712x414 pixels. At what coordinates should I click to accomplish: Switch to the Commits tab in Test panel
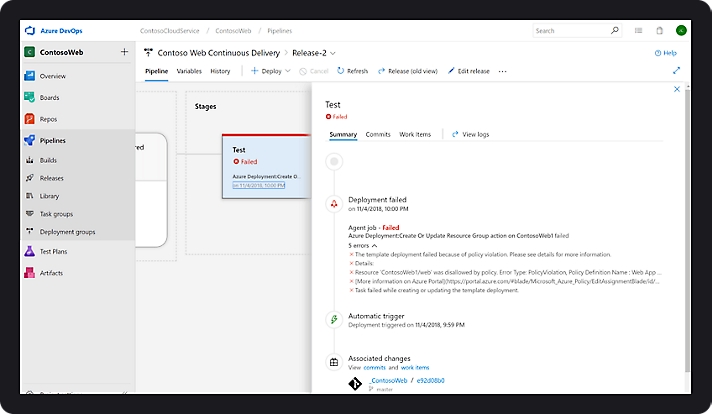pyautogui.click(x=378, y=134)
